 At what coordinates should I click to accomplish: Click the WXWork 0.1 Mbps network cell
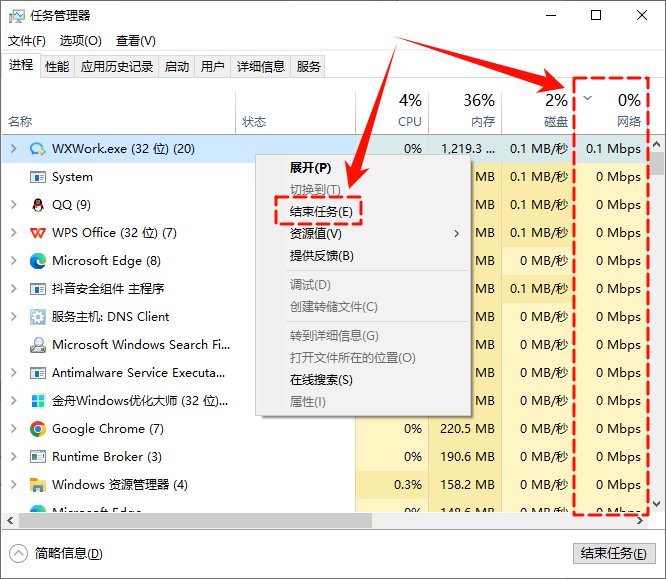(612, 149)
